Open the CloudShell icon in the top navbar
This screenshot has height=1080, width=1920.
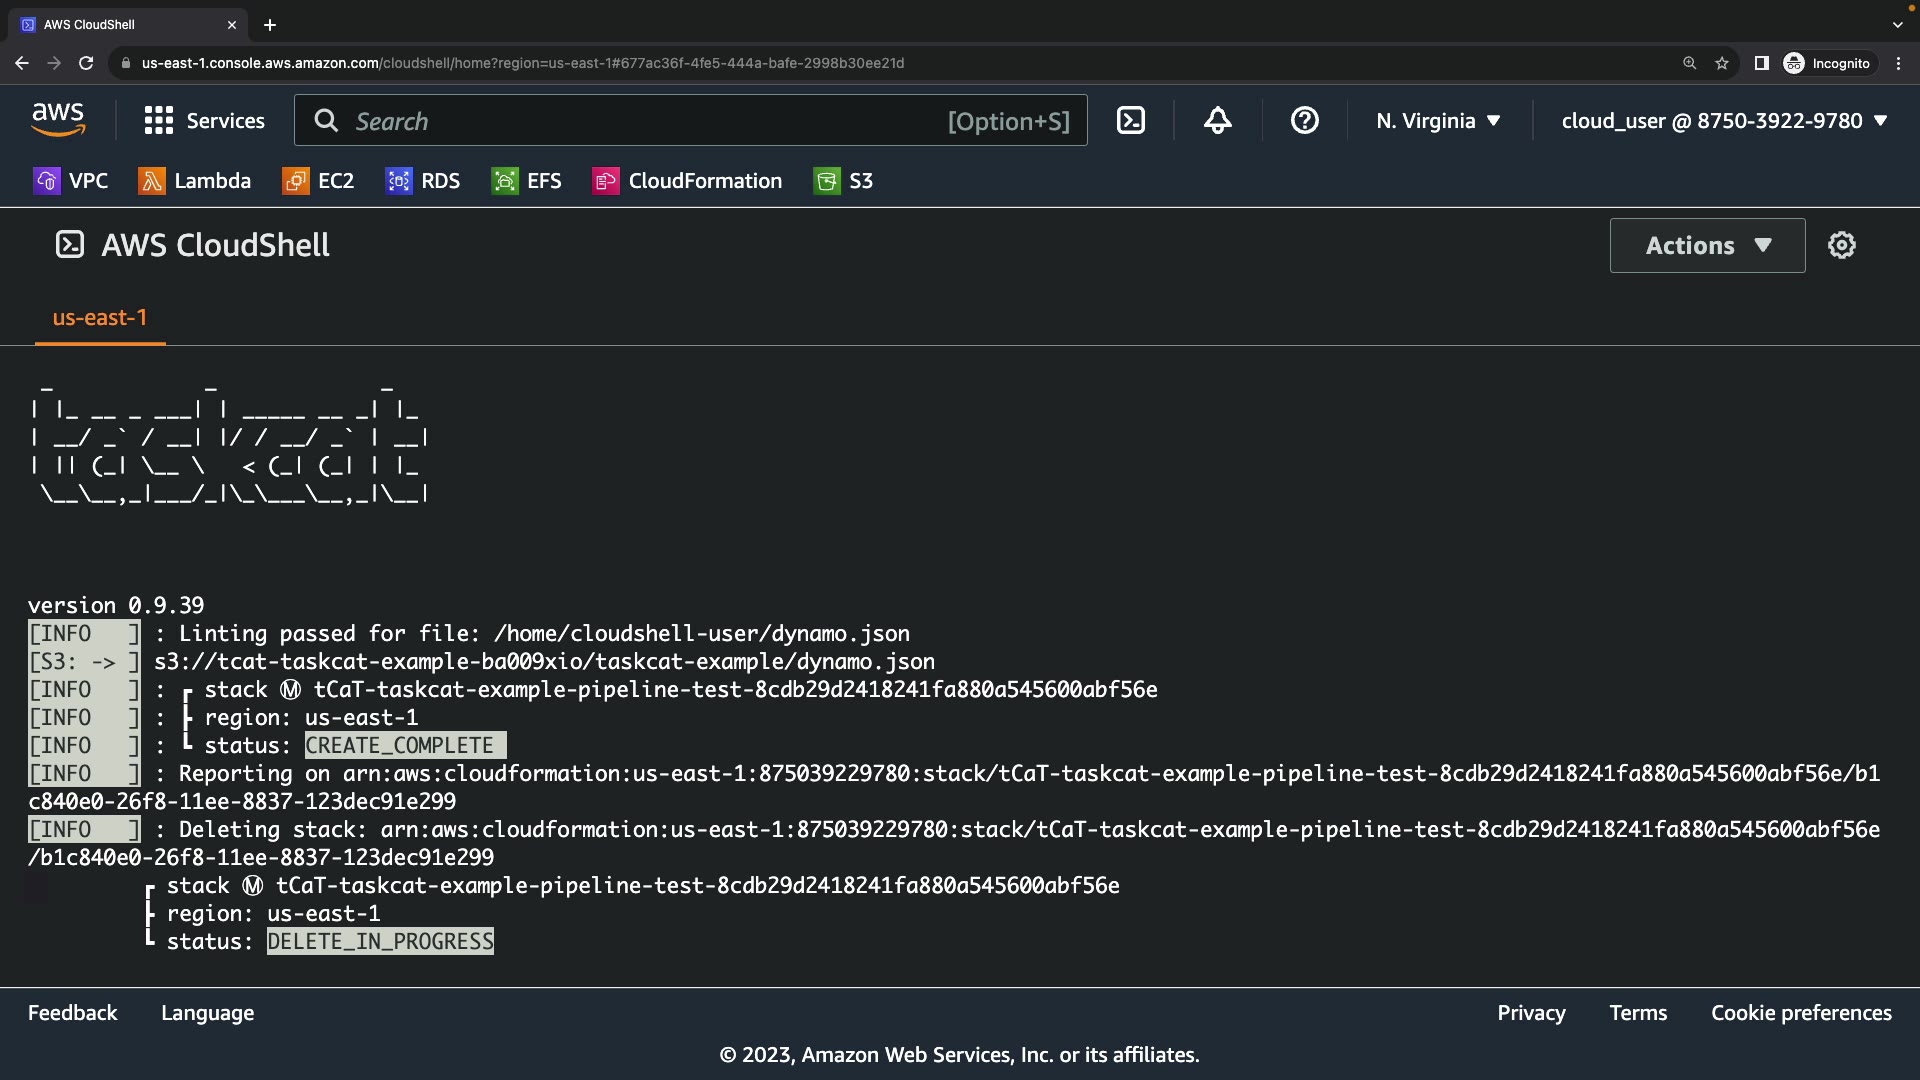(1130, 121)
